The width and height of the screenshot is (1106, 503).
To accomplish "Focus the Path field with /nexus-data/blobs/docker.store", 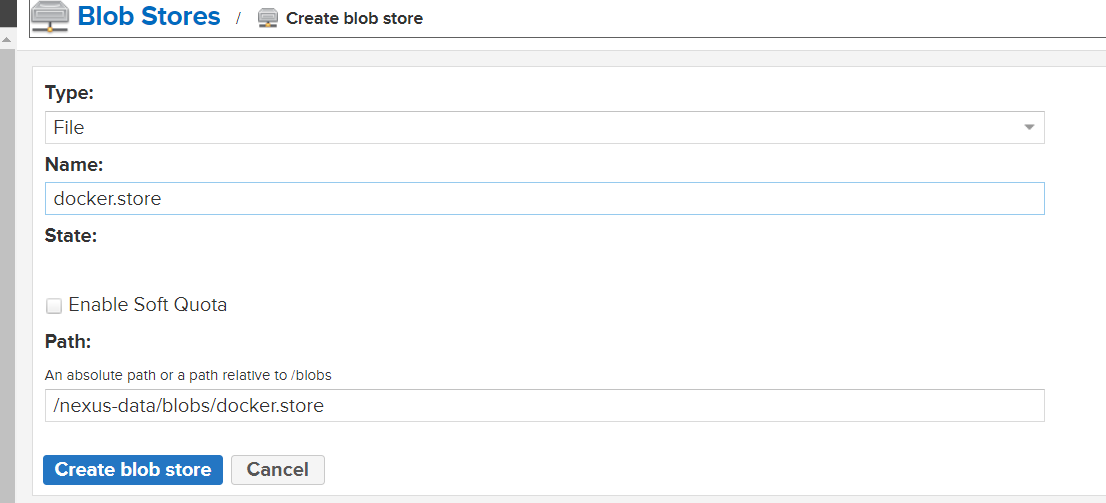I will point(545,406).
